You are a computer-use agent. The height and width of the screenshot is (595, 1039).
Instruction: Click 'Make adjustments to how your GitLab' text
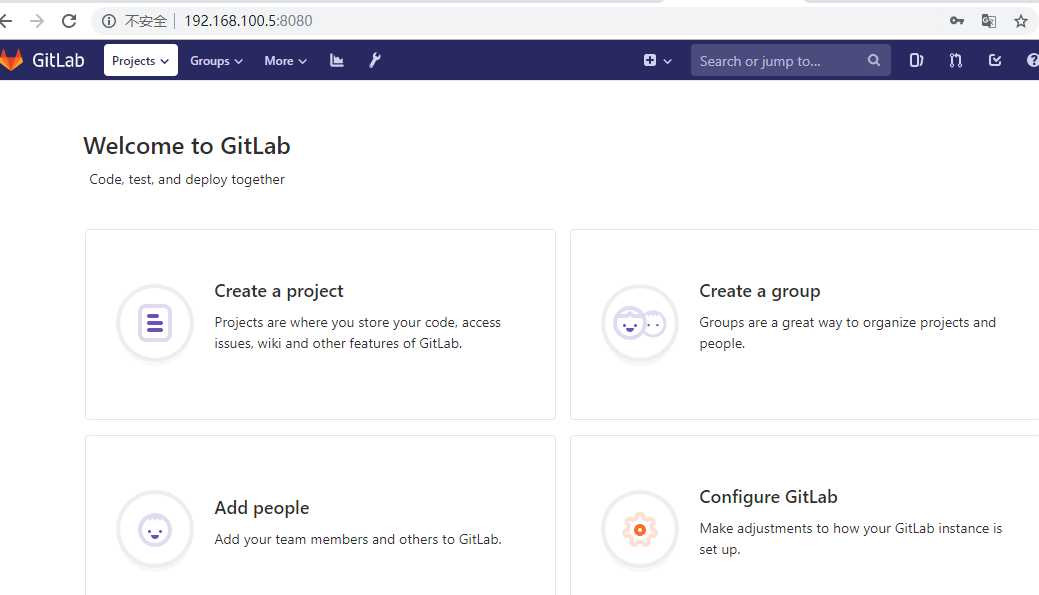(851, 539)
